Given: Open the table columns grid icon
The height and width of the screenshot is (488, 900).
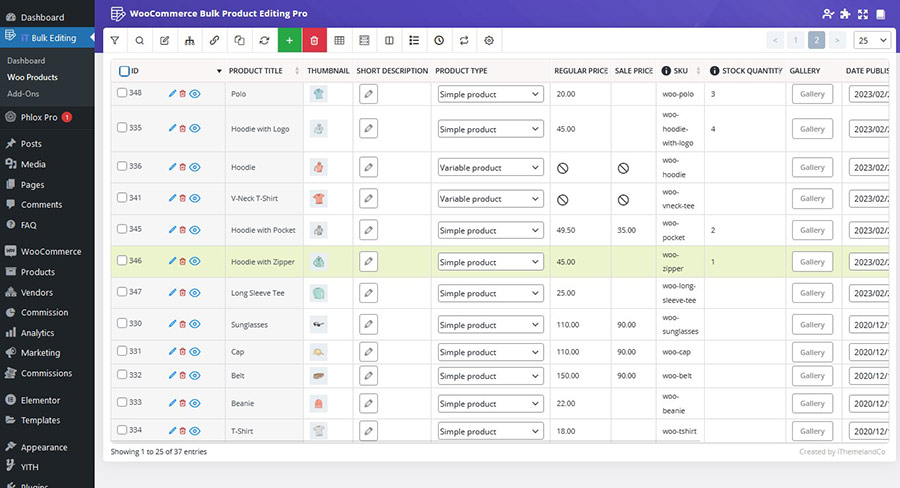Looking at the screenshot, I should (339, 41).
